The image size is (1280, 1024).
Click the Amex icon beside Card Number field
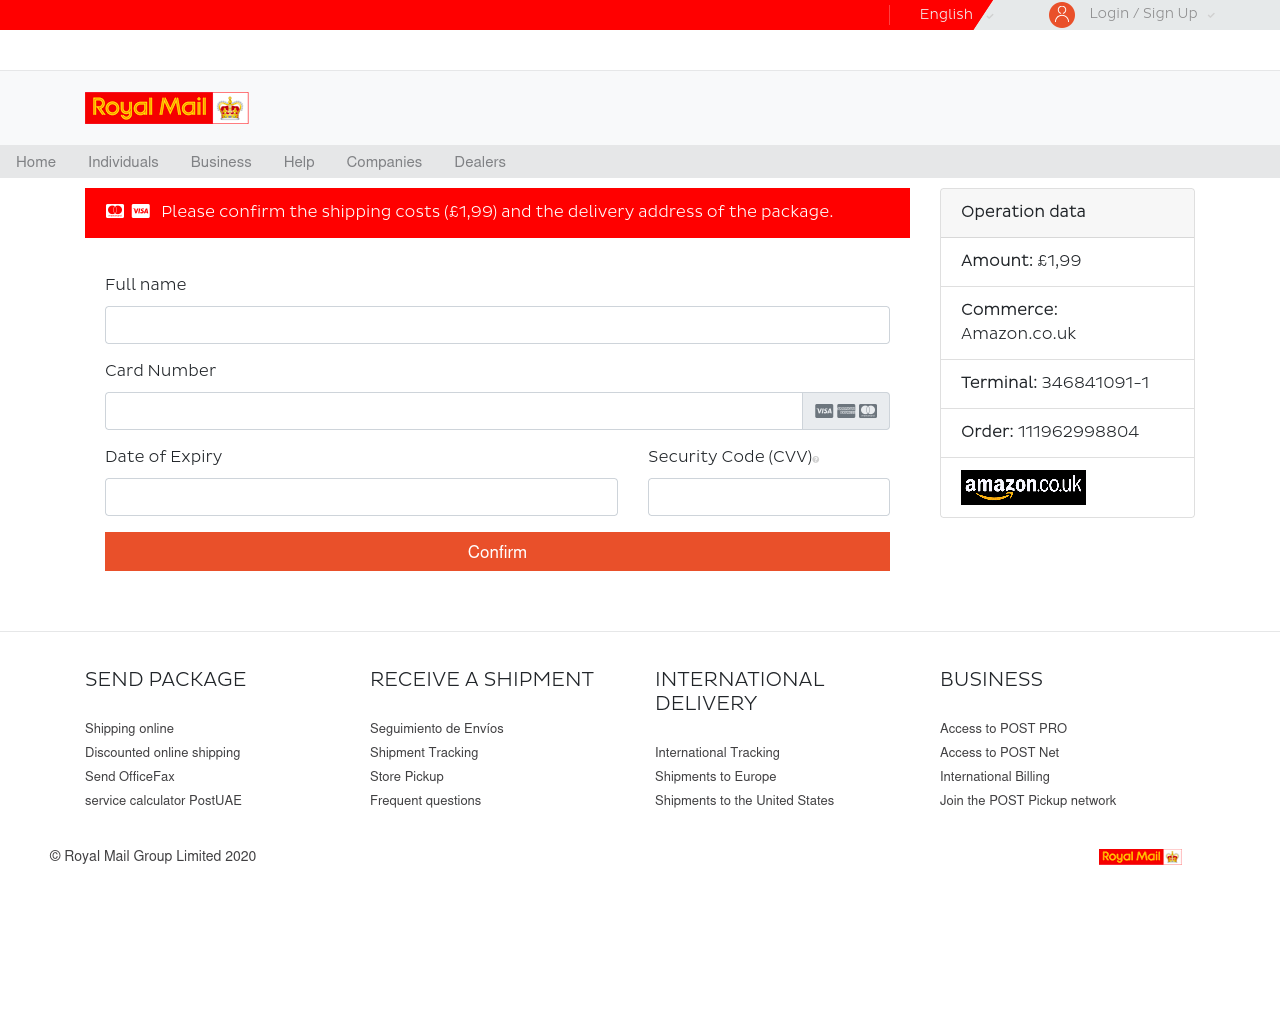click(846, 411)
